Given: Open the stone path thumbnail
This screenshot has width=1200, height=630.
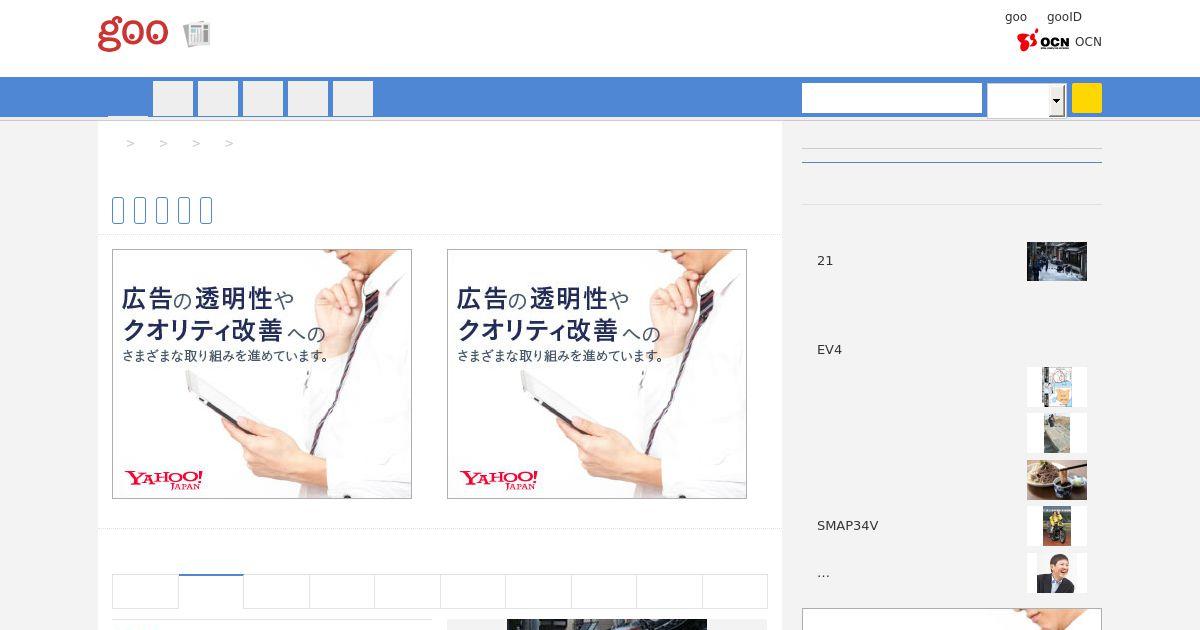Looking at the screenshot, I should click(x=1057, y=434).
